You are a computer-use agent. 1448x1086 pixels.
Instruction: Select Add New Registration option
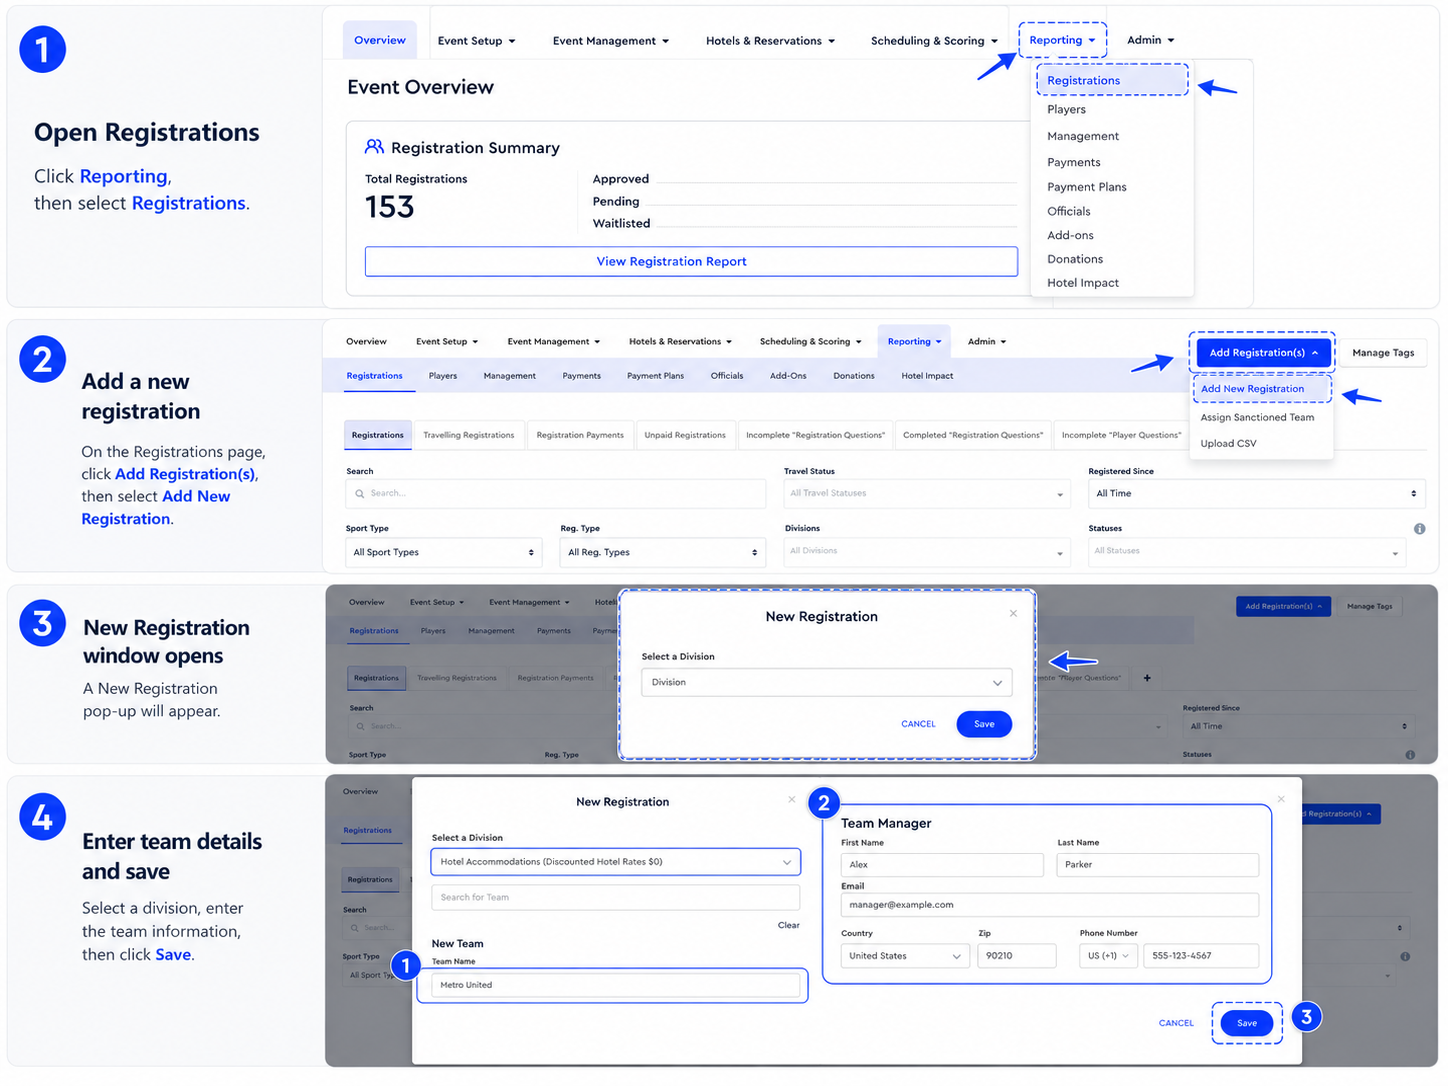[x=1252, y=389]
